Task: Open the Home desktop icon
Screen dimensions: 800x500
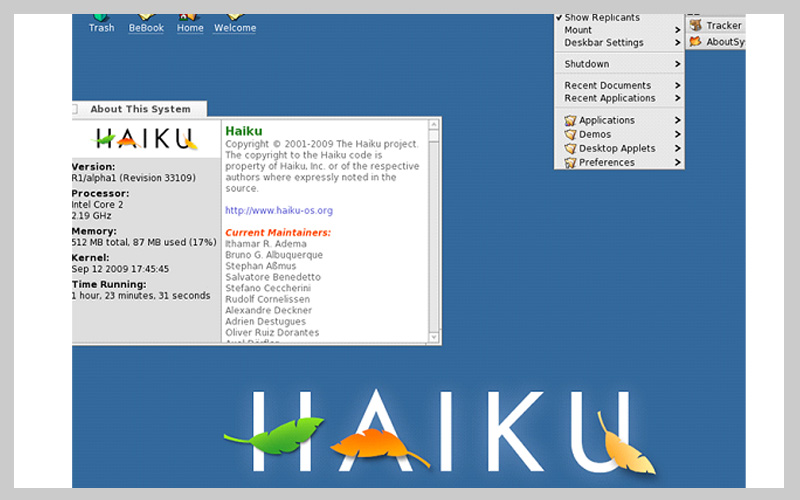Action: [190, 24]
